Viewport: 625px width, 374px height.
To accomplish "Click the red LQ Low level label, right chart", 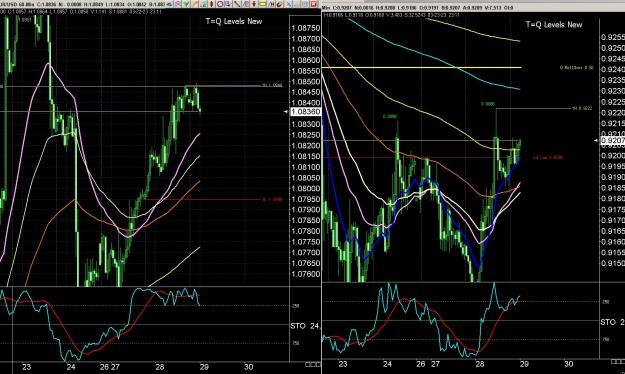I will 548,157.
